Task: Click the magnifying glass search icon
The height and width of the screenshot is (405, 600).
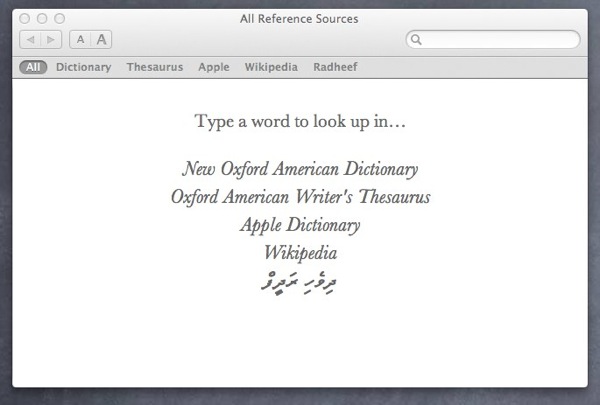Action: (416, 39)
